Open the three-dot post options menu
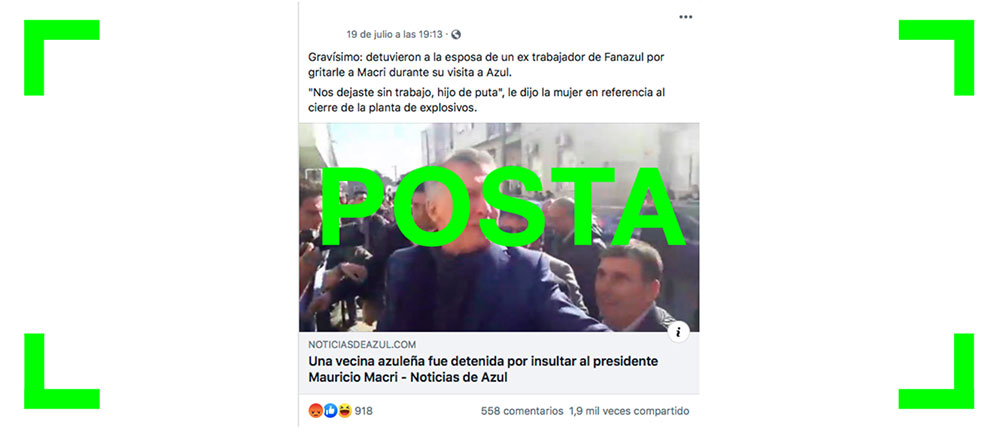Screen dimensions: 1000x429 point(686,17)
